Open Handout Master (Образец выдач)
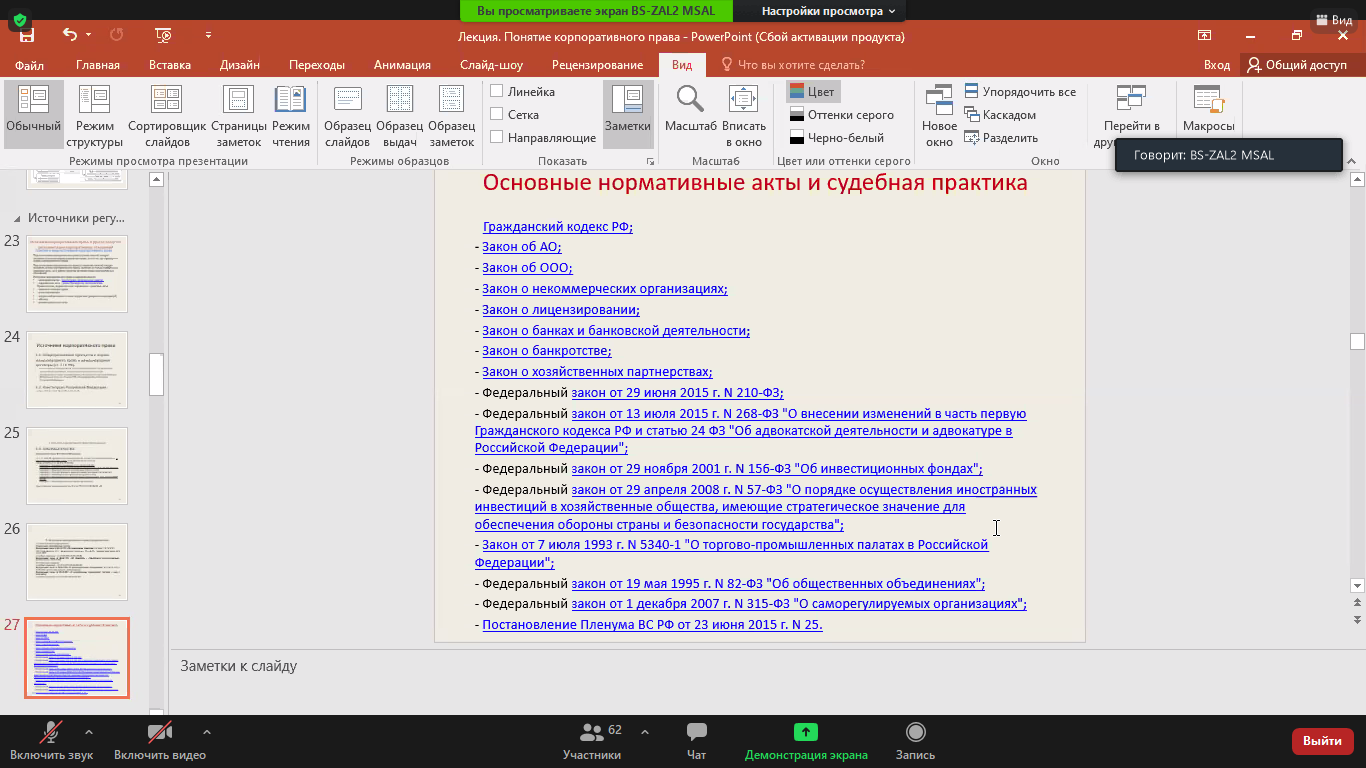This screenshot has width=1366, height=768. coord(399,114)
